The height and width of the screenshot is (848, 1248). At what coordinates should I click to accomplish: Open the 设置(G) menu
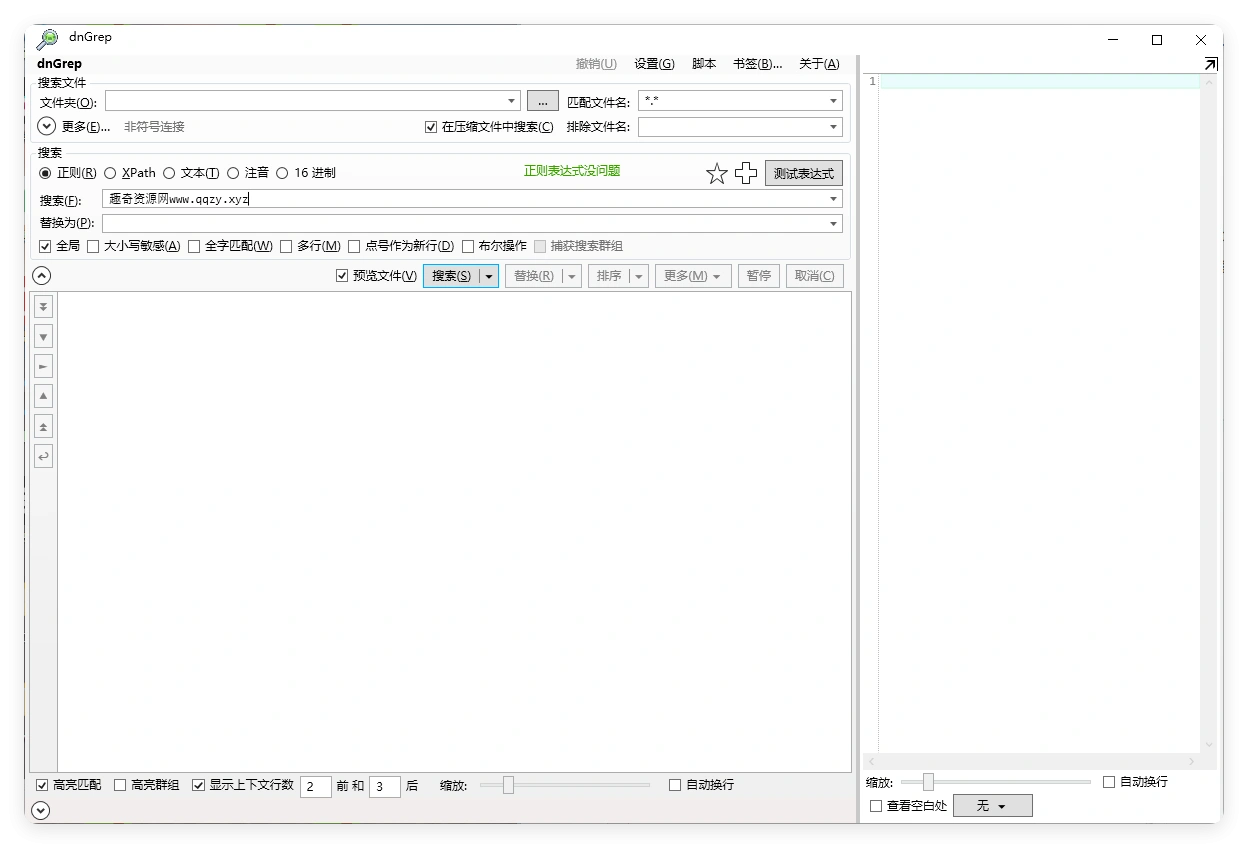653,63
